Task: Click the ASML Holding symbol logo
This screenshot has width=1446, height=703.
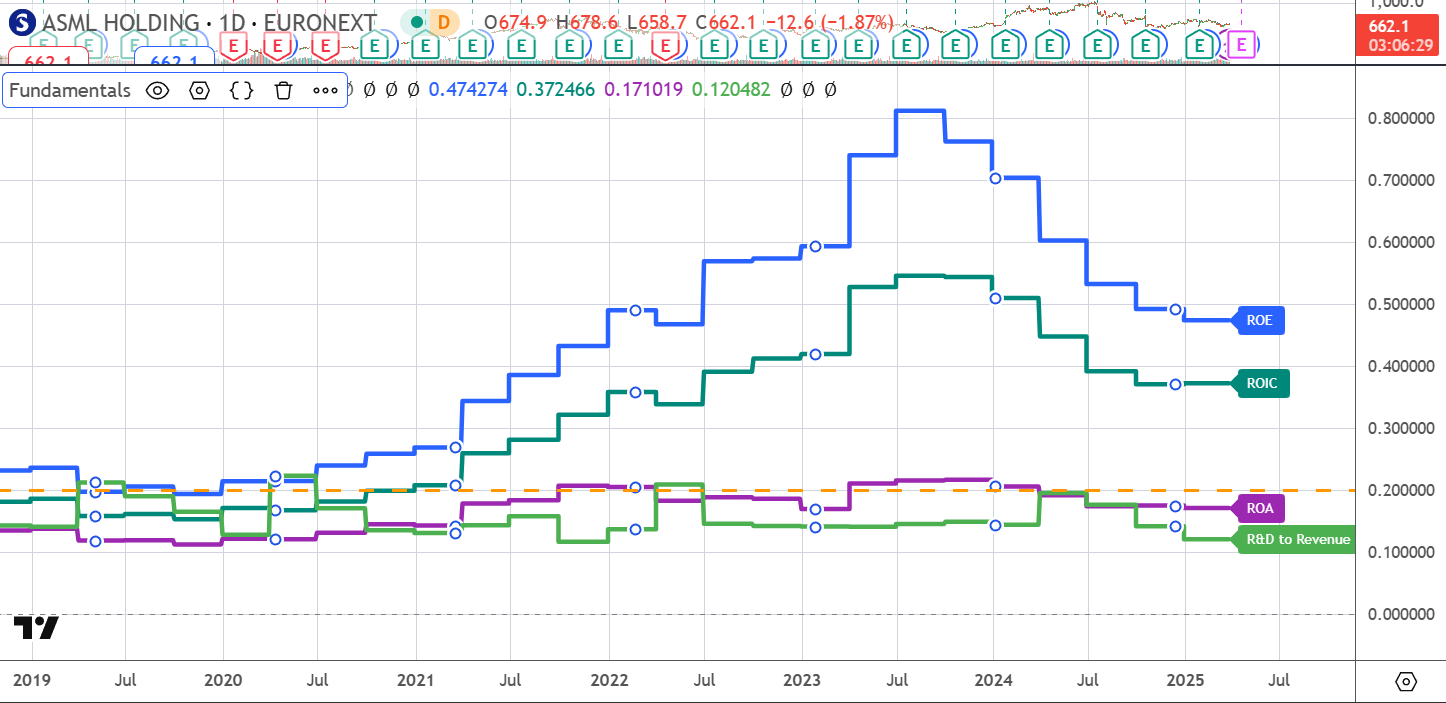Action: click(23, 21)
